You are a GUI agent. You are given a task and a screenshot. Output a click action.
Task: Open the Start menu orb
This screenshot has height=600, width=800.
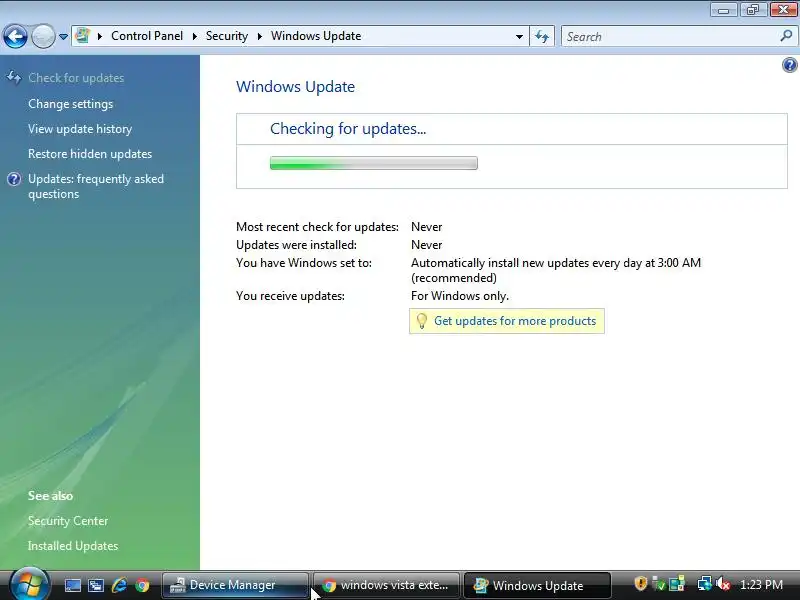pyautogui.click(x=30, y=585)
